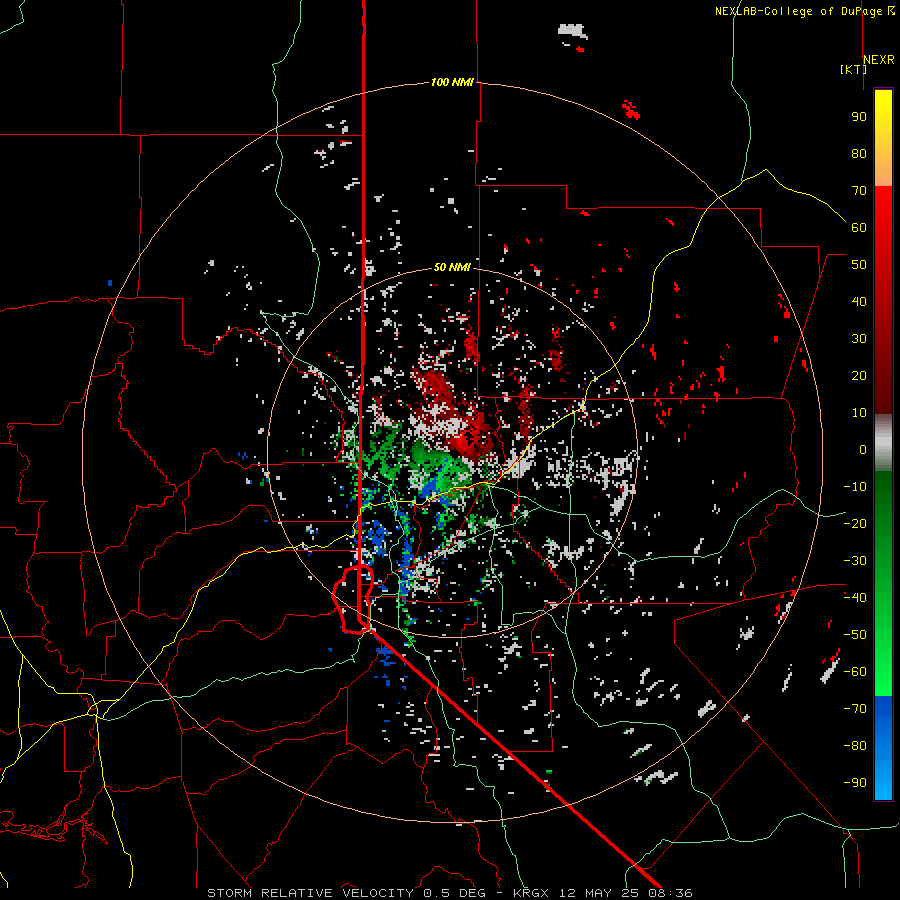
Task: Click the 50 NMI range ring label
Action: (452, 267)
